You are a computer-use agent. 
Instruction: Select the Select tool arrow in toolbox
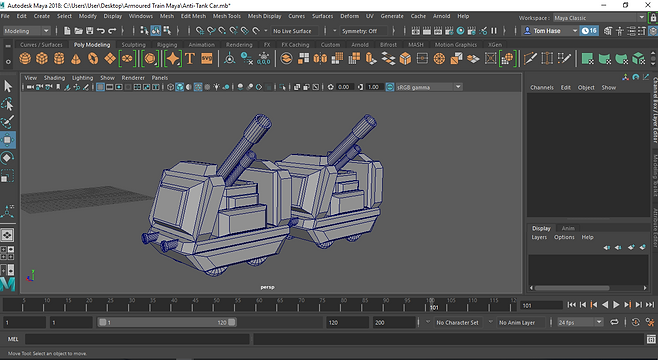coord(8,86)
